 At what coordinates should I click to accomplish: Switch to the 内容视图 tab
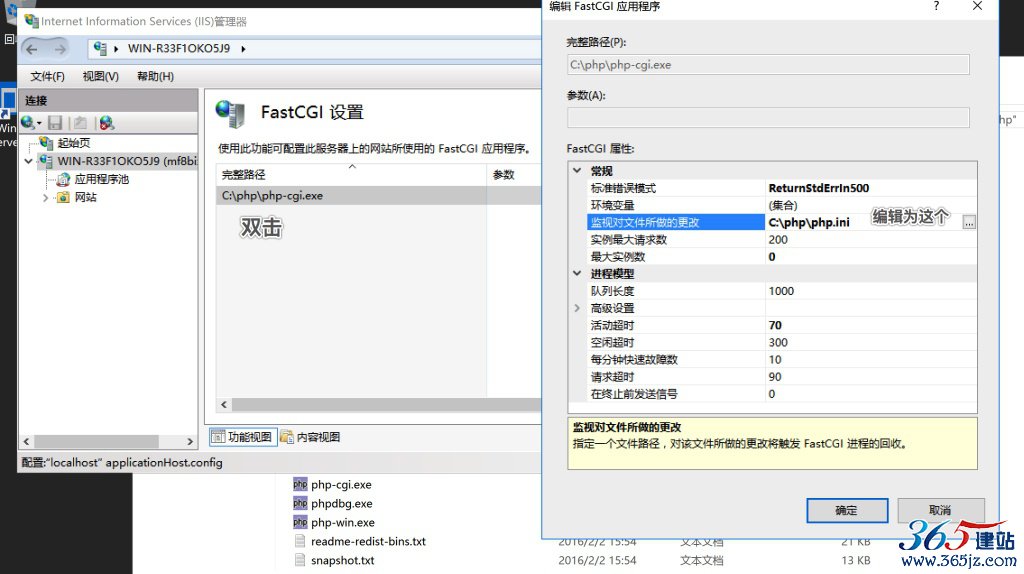(310, 437)
